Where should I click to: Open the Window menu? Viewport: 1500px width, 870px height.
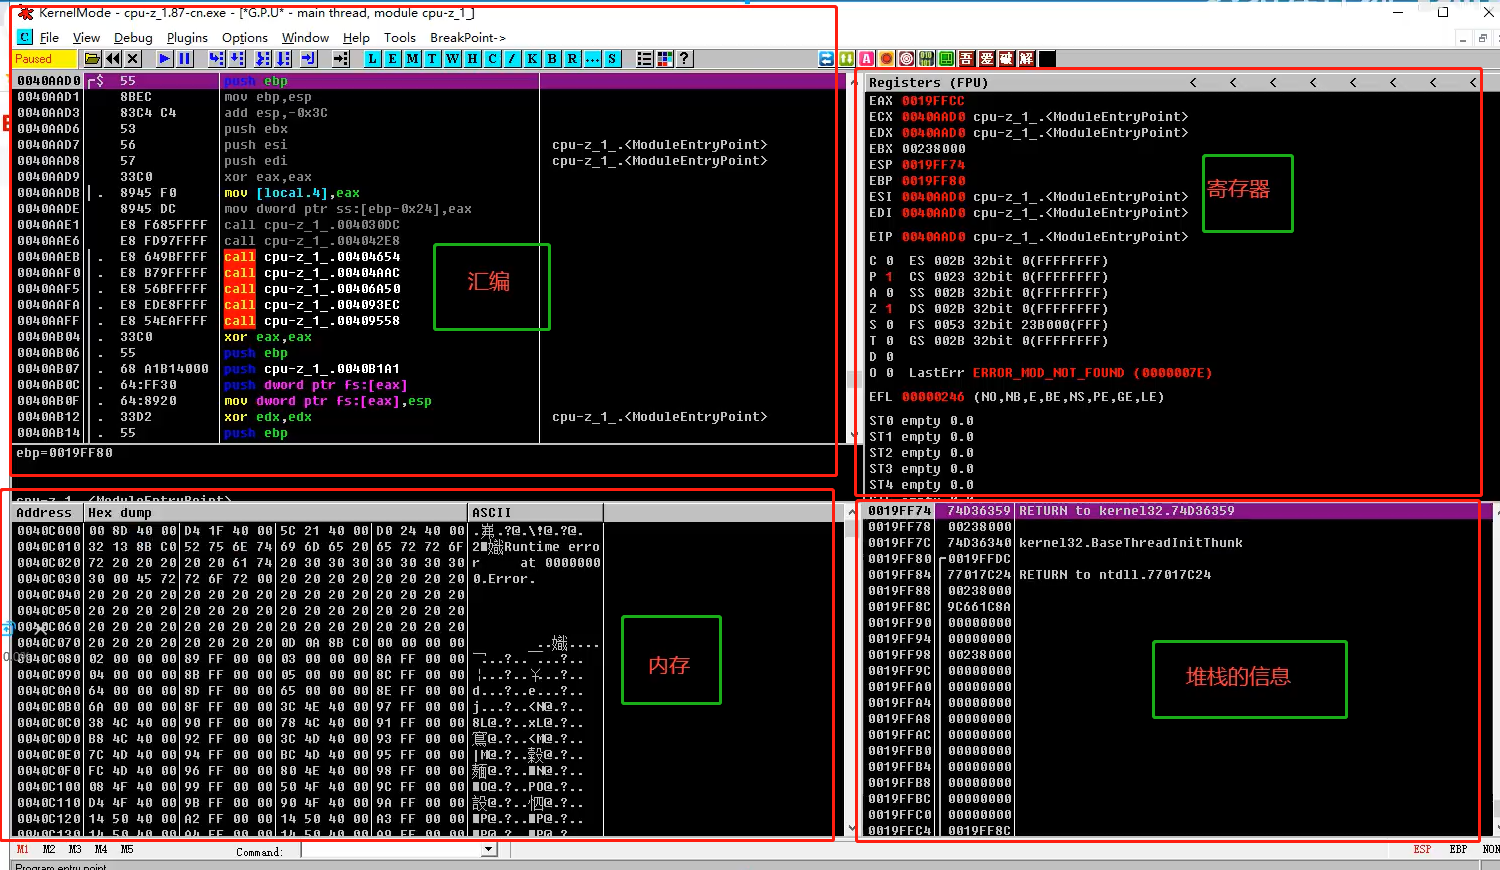pos(305,37)
